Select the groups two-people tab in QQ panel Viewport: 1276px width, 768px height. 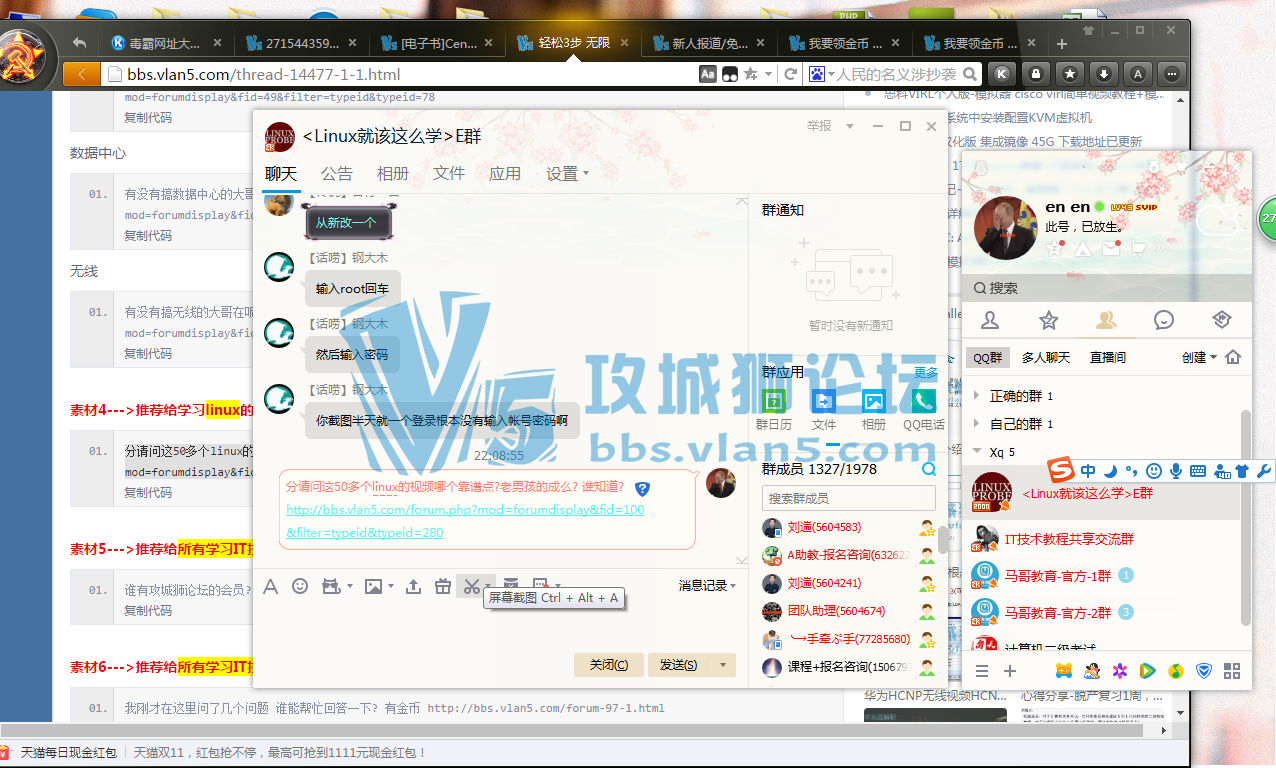click(x=1106, y=320)
